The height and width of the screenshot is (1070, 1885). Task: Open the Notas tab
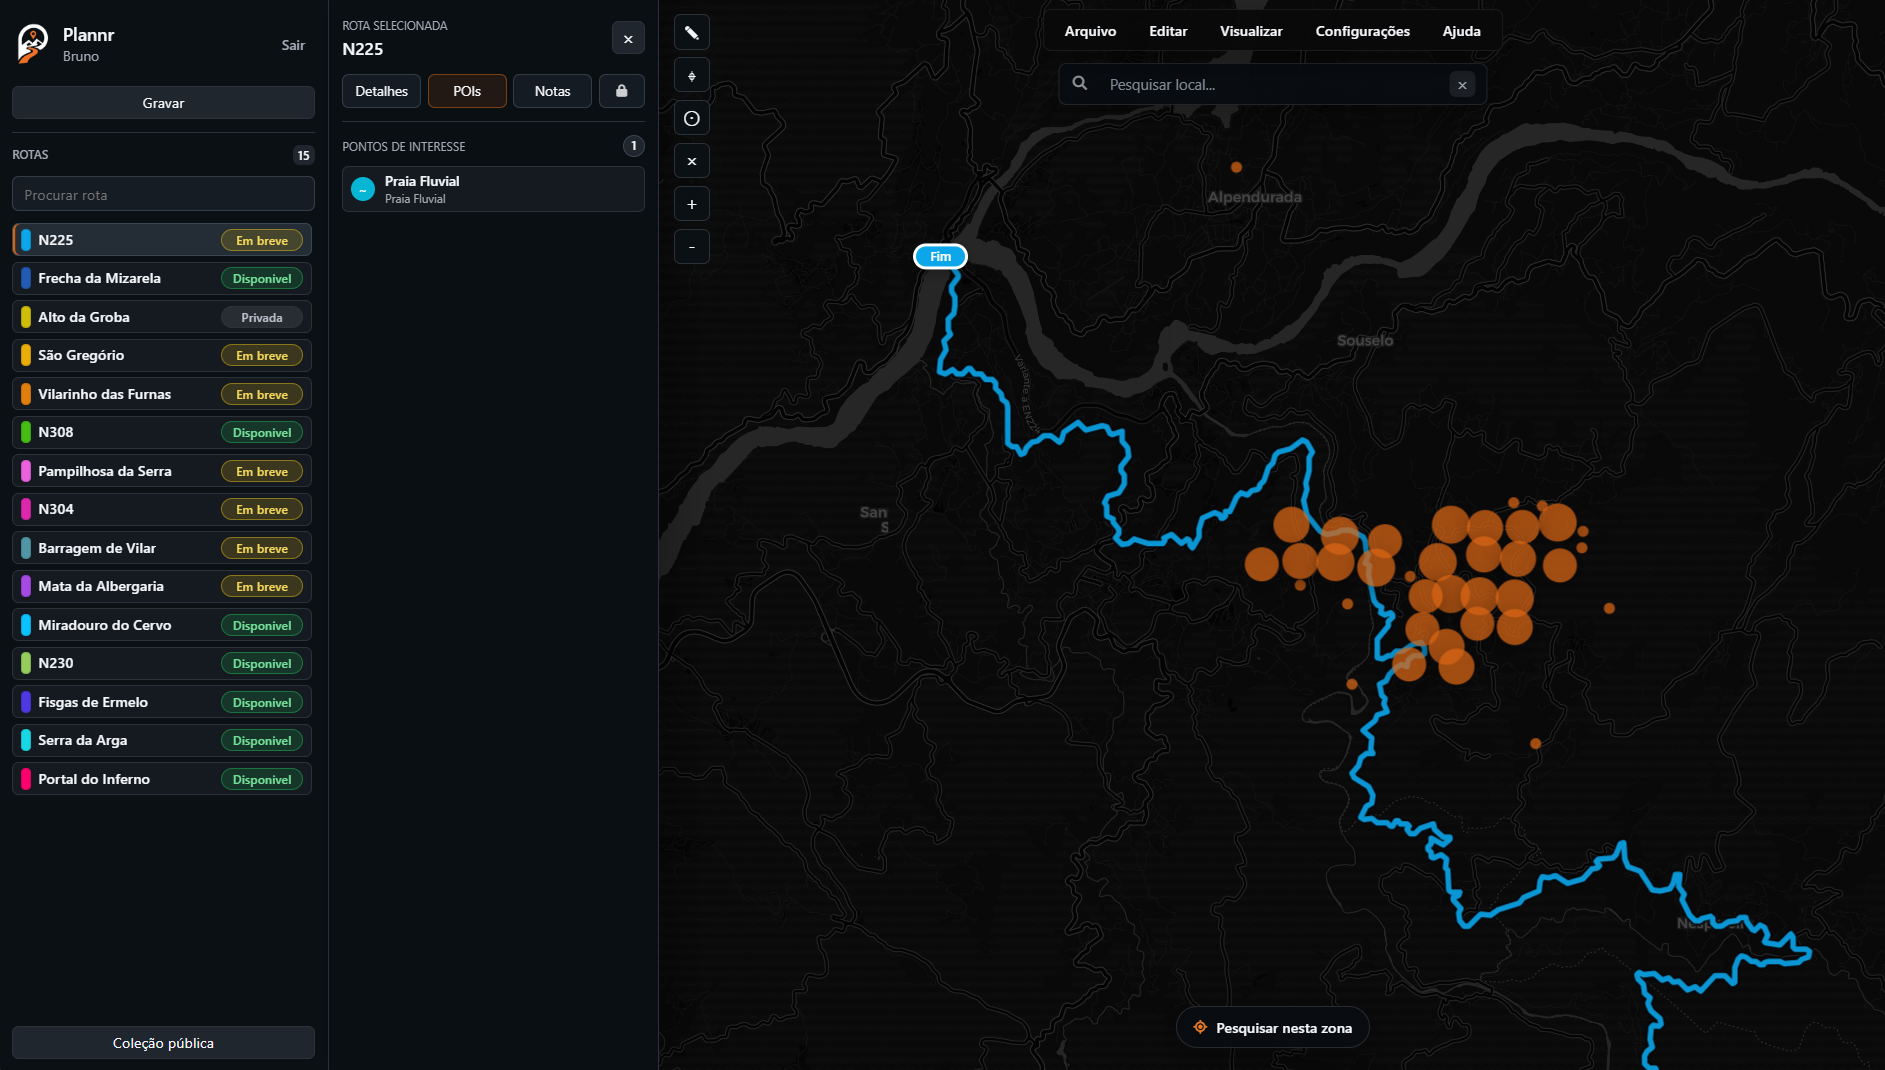coord(552,91)
